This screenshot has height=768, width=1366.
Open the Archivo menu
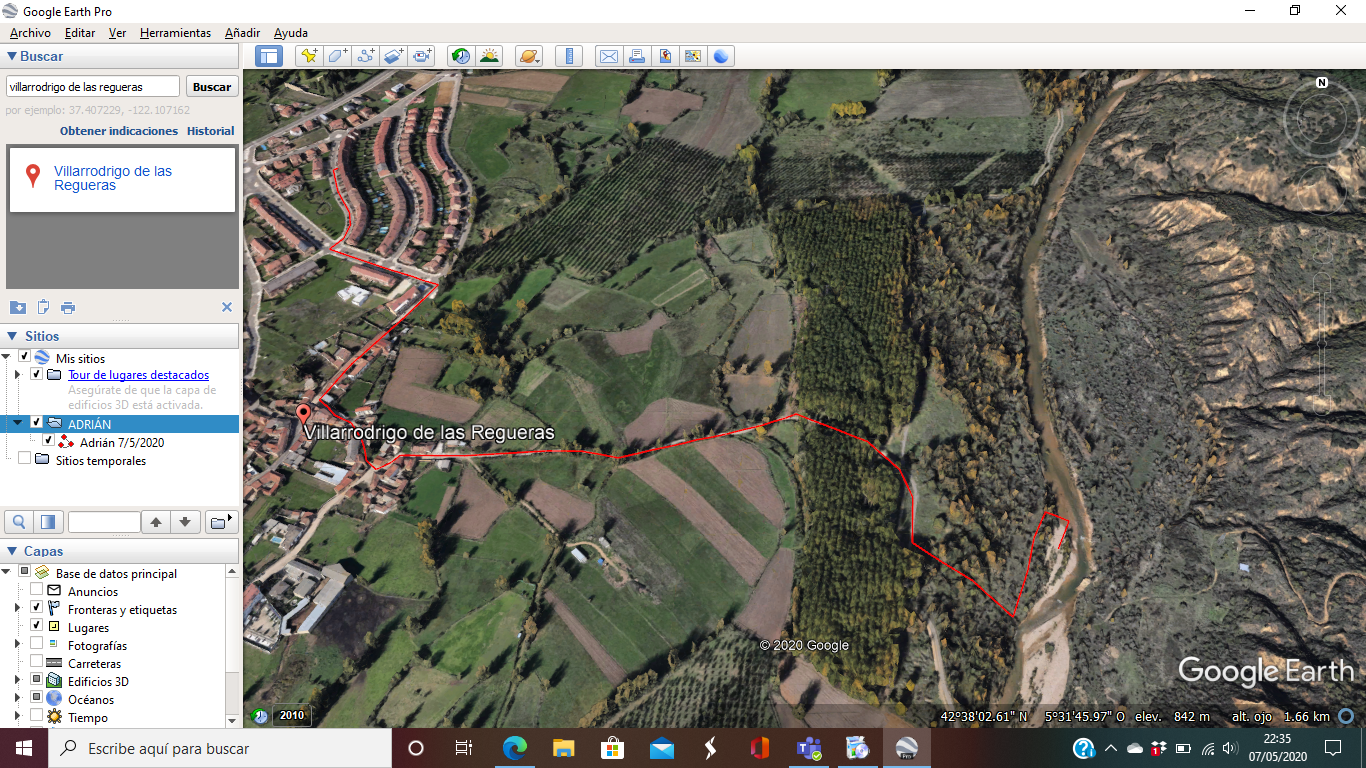coord(30,33)
